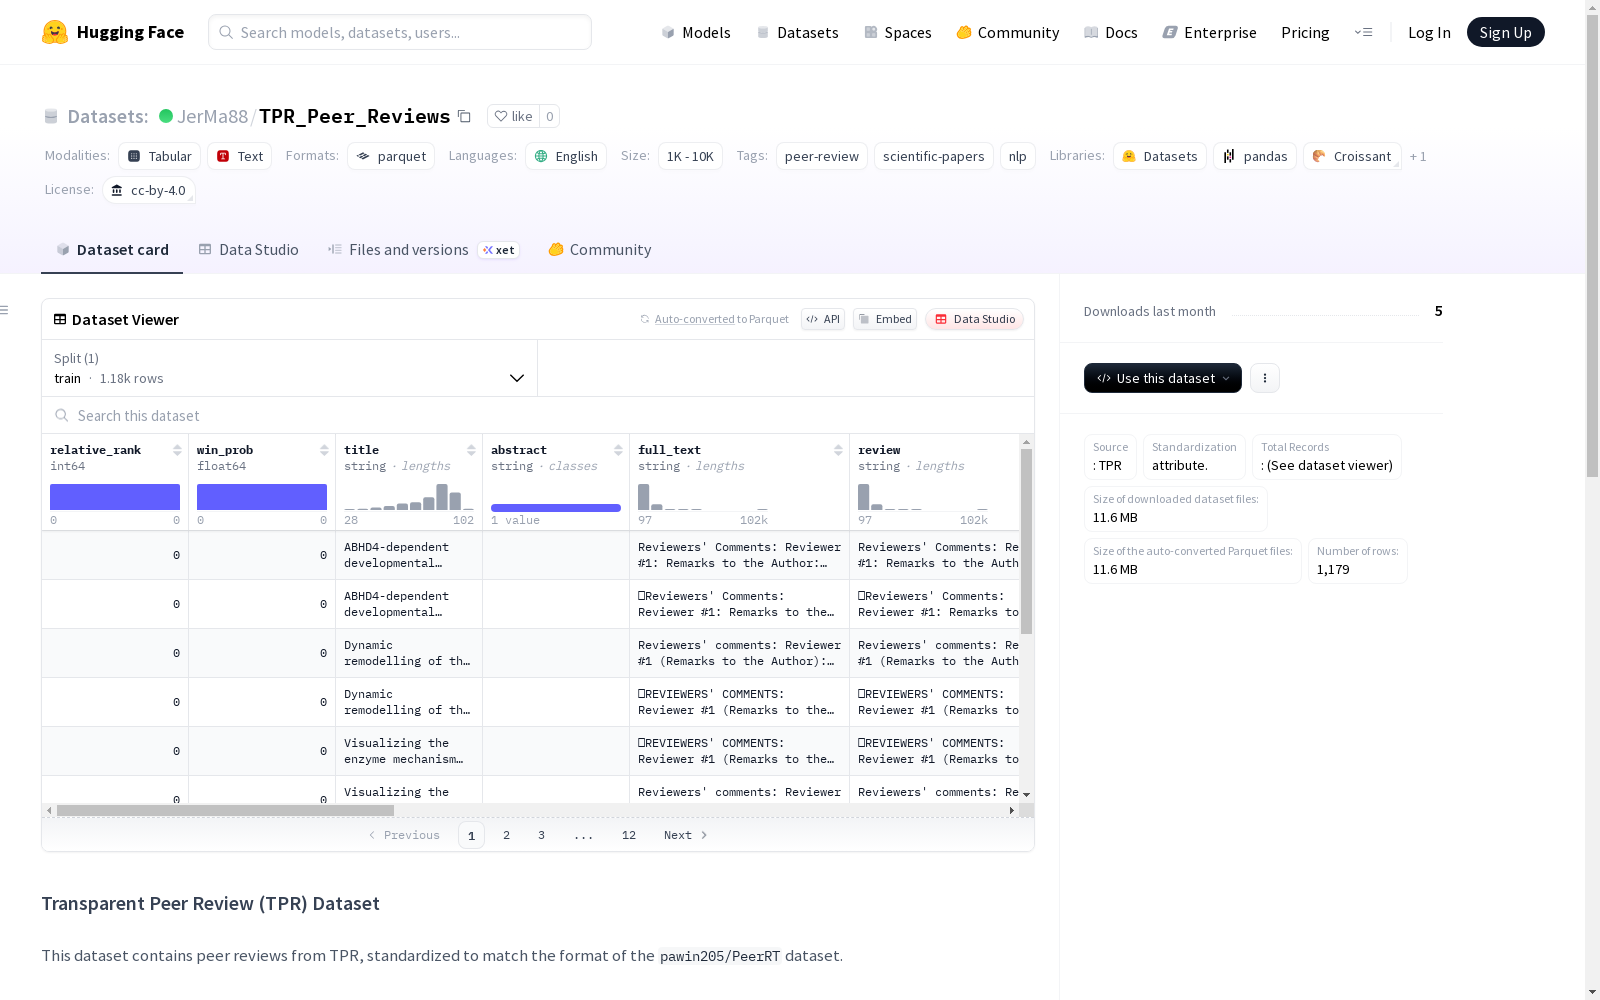Click the relative_rank distribution bar
1600x1000 pixels.
tap(115, 497)
